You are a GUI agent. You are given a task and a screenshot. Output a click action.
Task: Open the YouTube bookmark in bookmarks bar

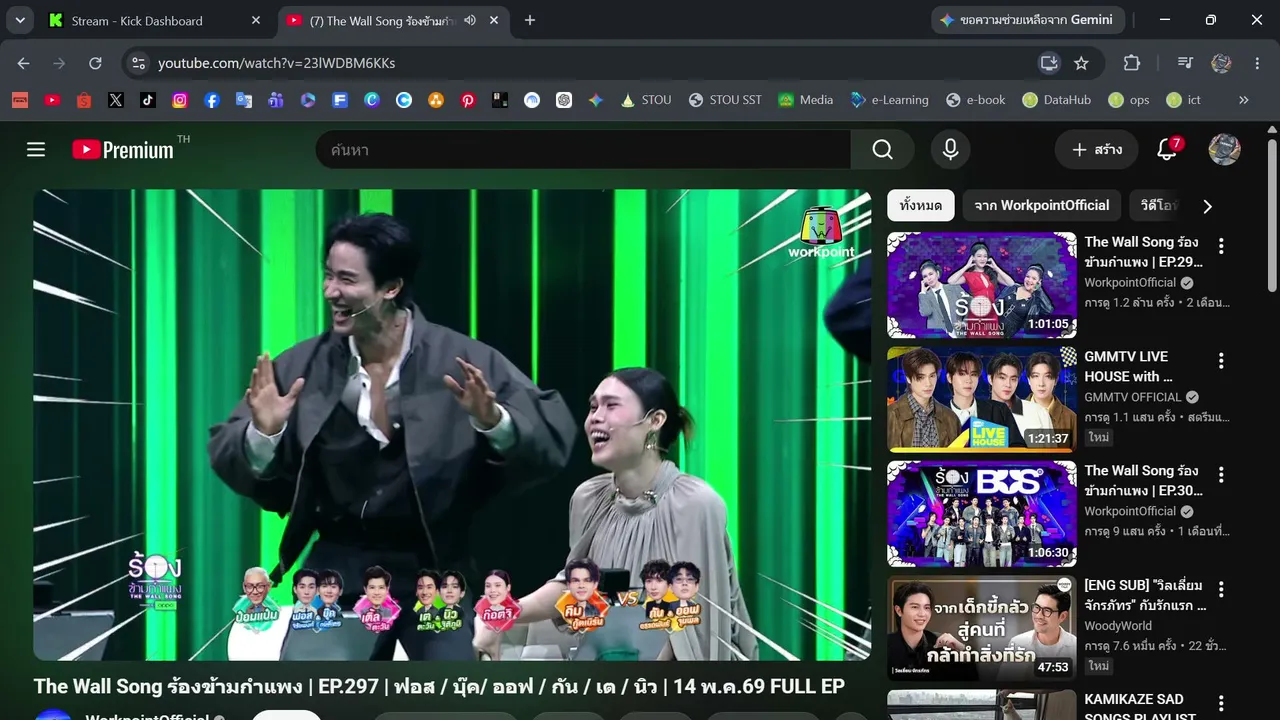click(x=52, y=100)
